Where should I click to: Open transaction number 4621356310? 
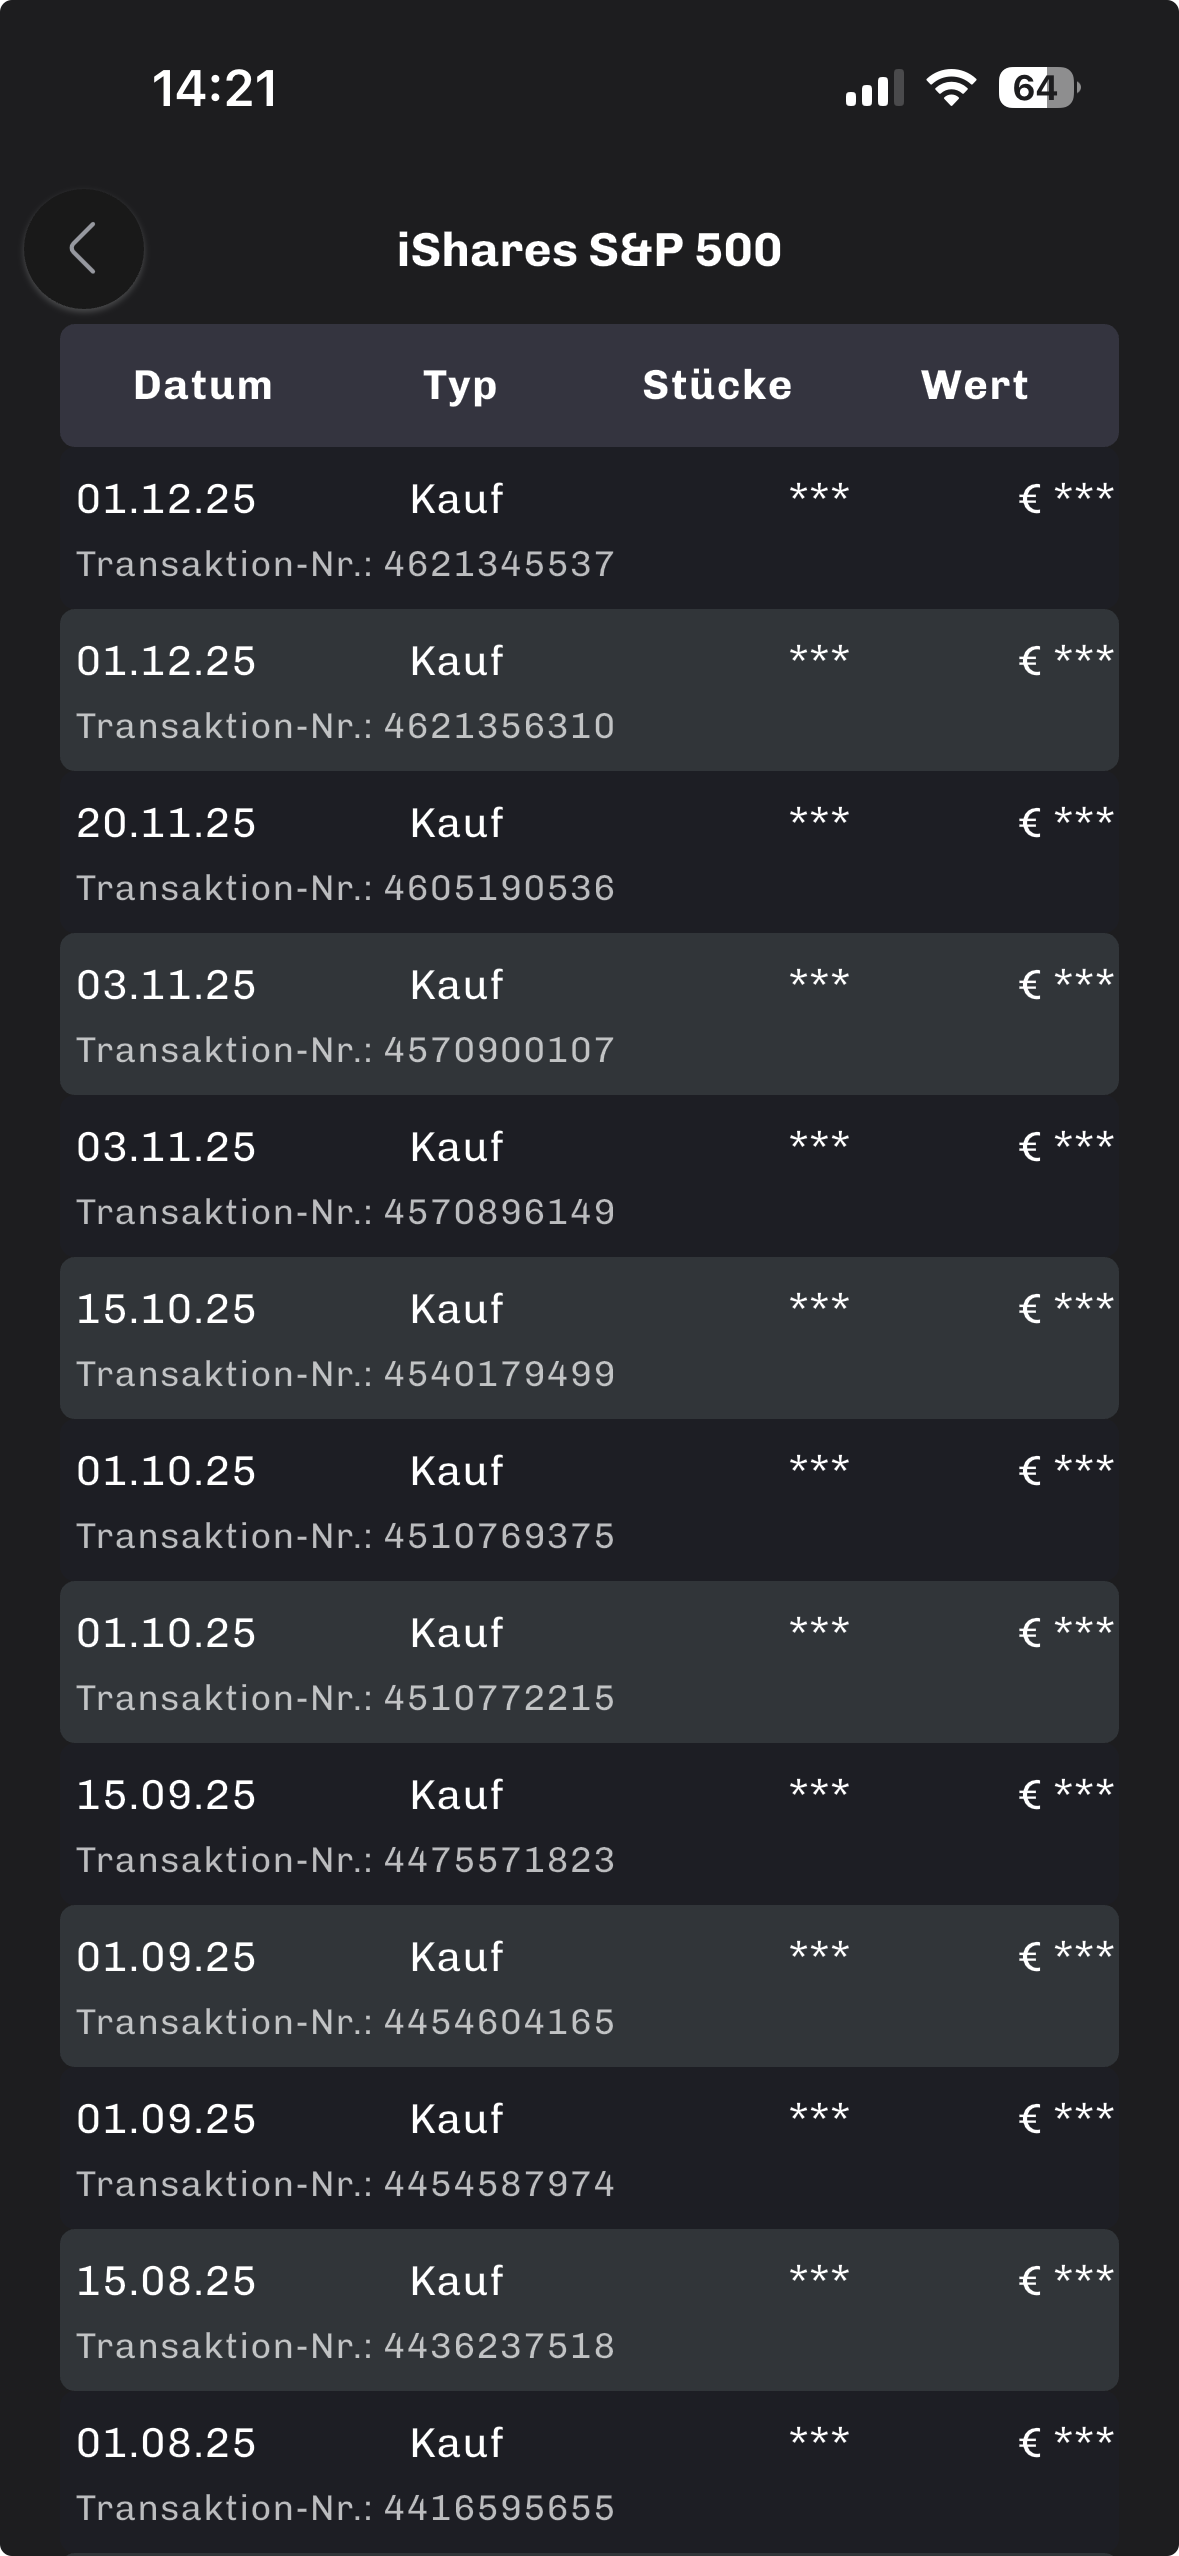pyautogui.click(x=589, y=691)
